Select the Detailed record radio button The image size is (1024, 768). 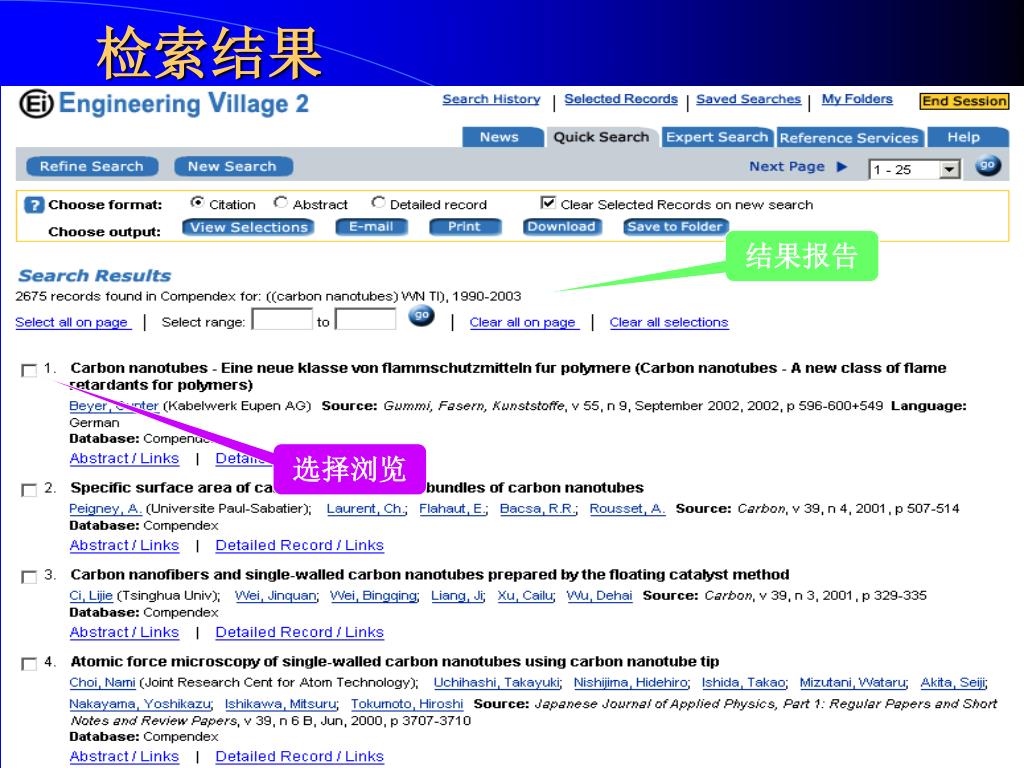[378, 202]
